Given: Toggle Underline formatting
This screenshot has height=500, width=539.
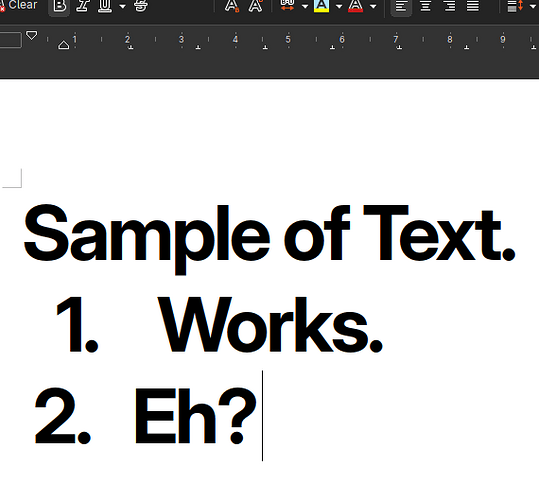Looking at the screenshot, I should click(x=104, y=6).
